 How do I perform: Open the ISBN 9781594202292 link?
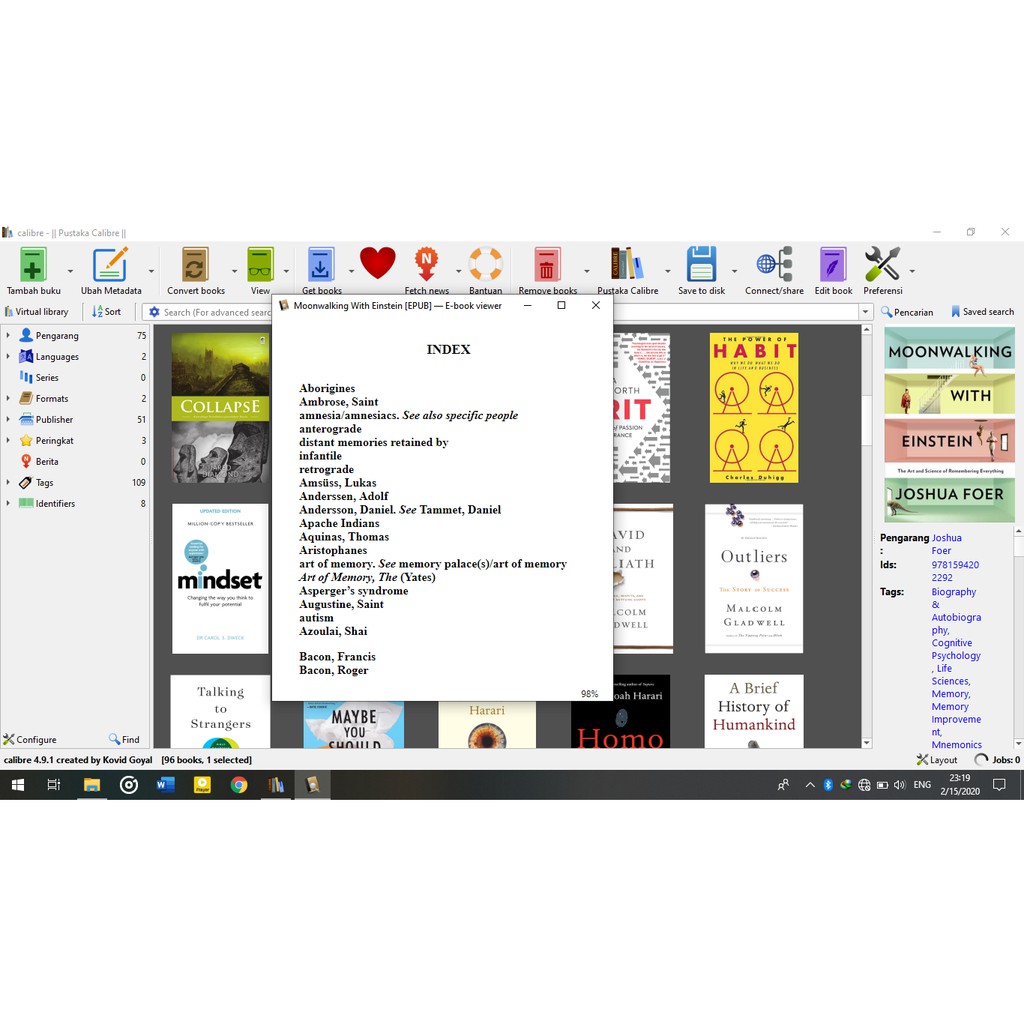pyautogui.click(x=955, y=571)
